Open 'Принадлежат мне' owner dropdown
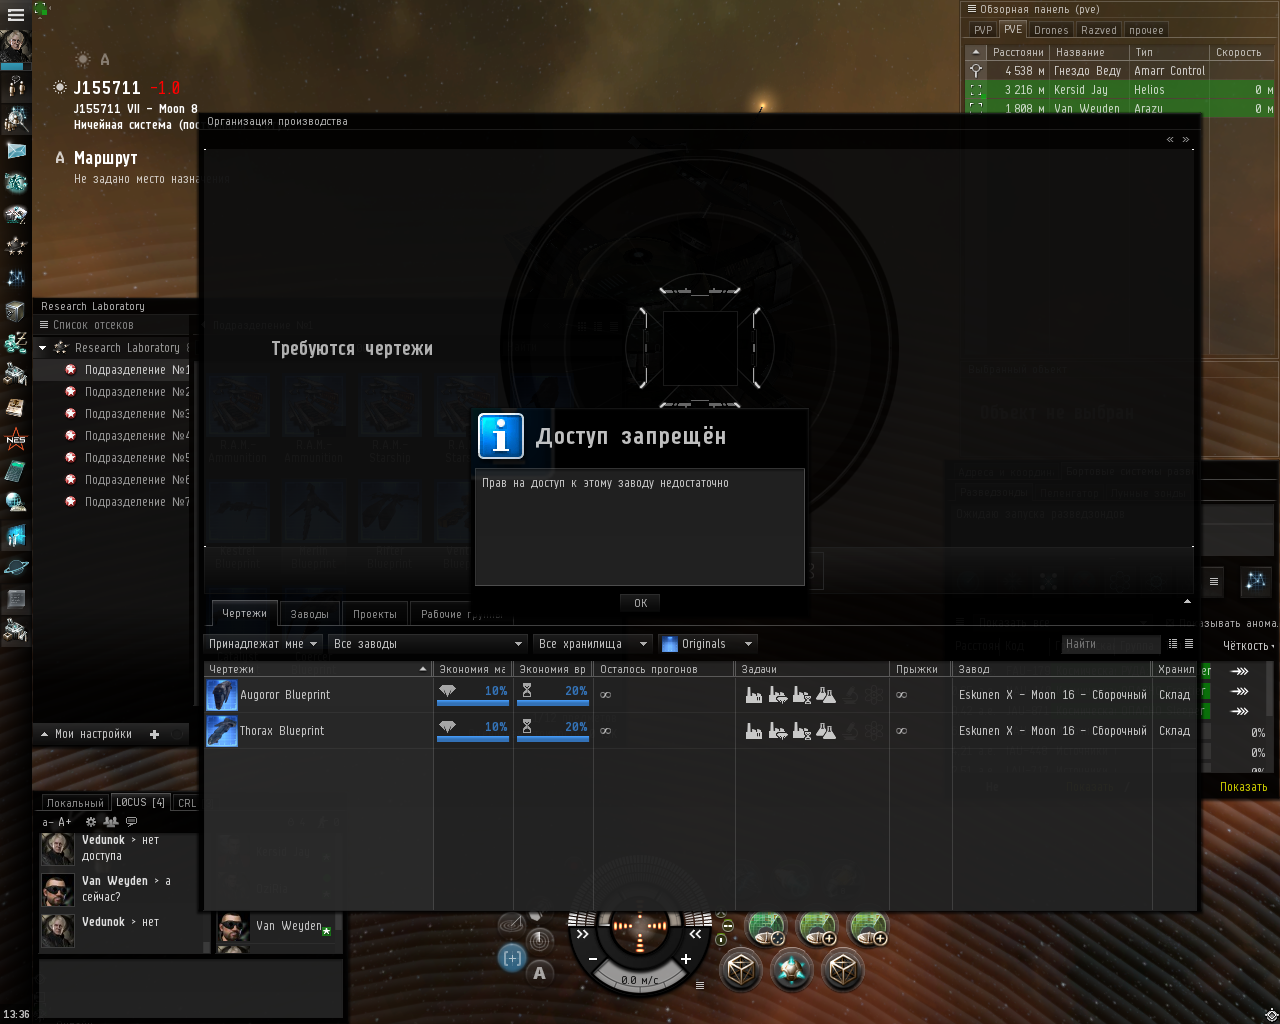Screen dimensions: 1280x1024 (x=263, y=644)
